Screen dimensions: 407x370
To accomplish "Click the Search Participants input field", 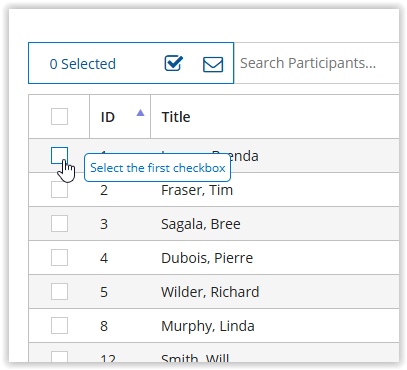I will pyautogui.click(x=317, y=63).
